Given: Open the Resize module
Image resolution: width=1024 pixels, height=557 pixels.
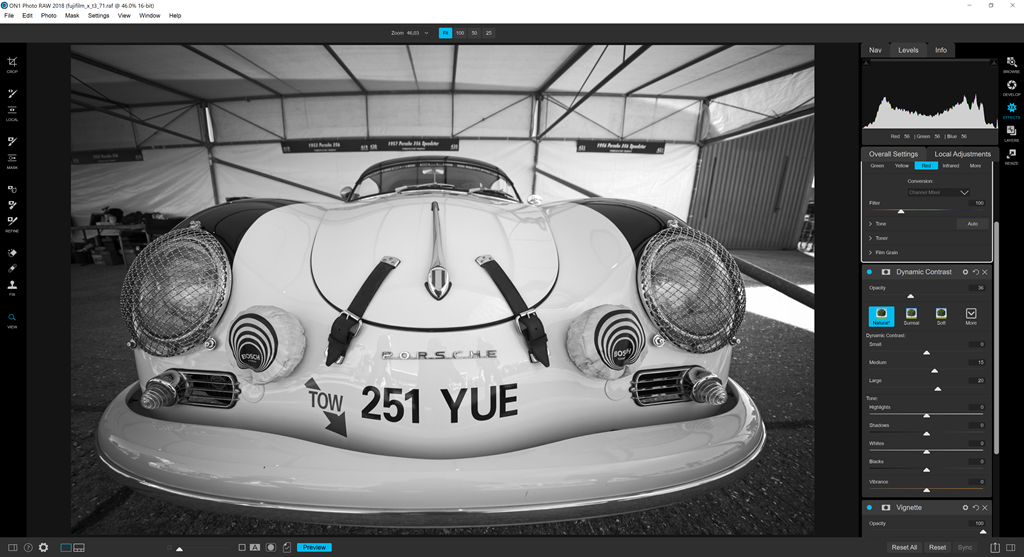Looking at the screenshot, I should pos(1011,155).
